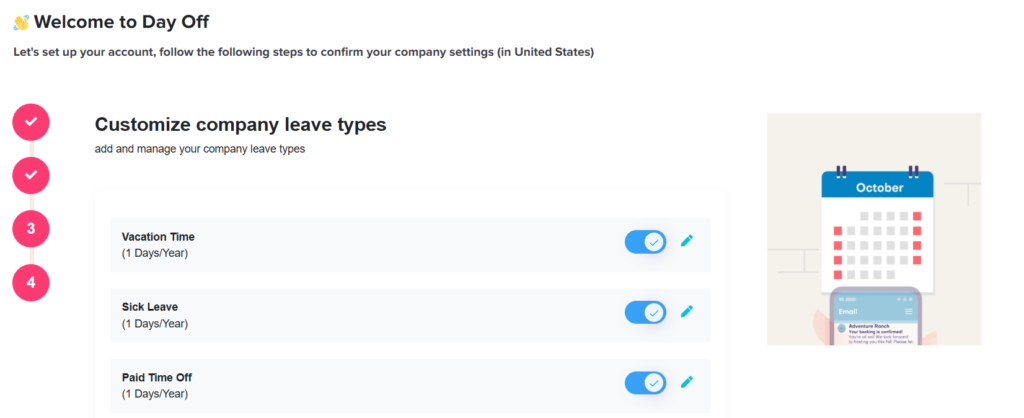
Task: Click the October calendar illustration
Action: (x=876, y=226)
